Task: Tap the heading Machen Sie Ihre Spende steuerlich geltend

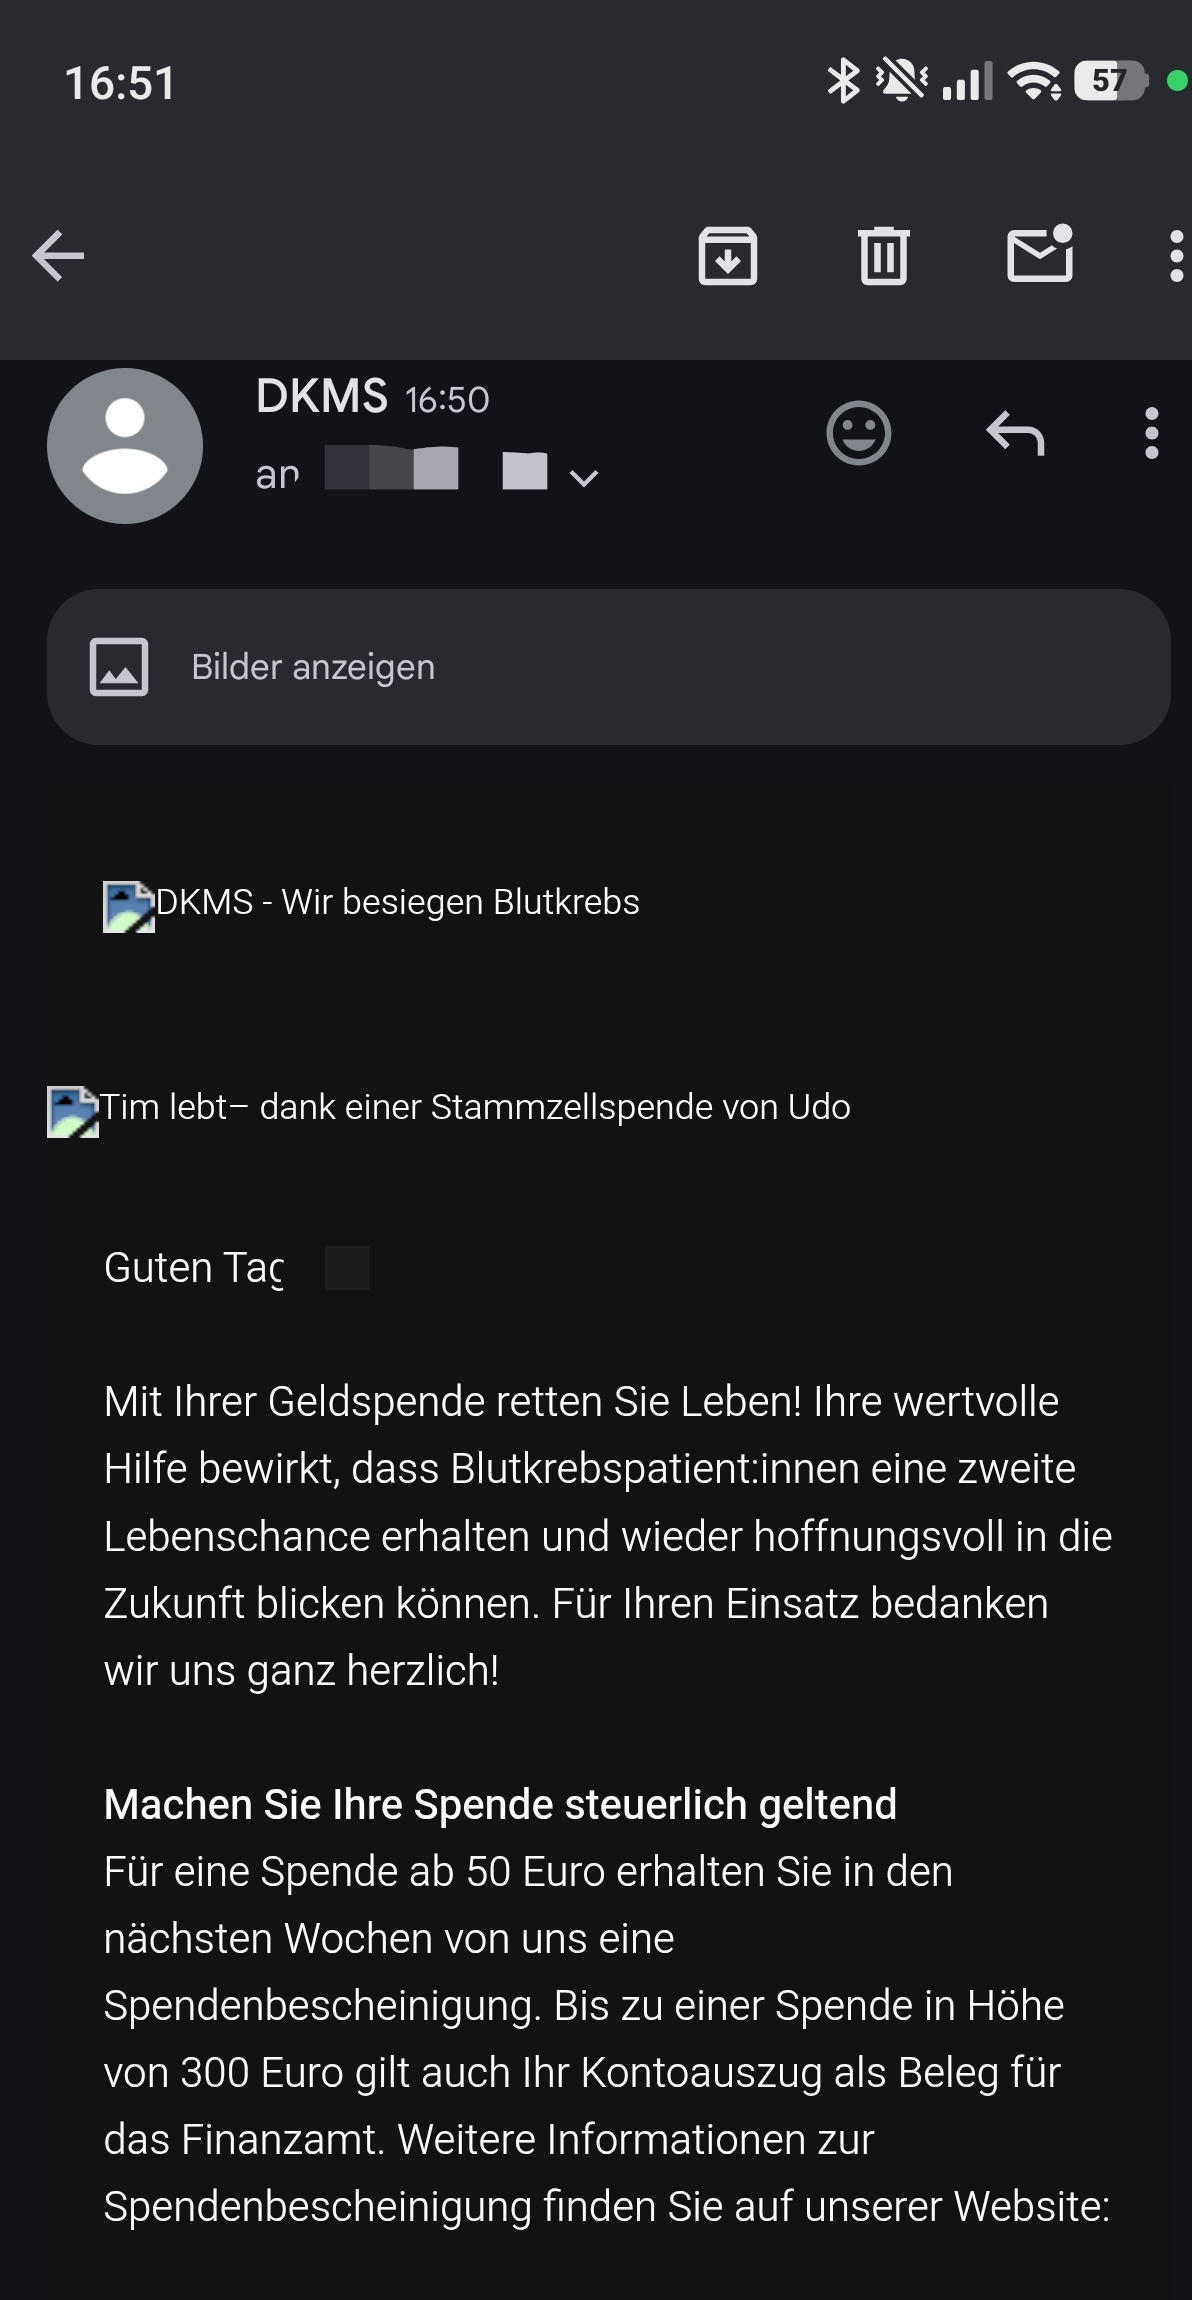Action: [500, 1805]
